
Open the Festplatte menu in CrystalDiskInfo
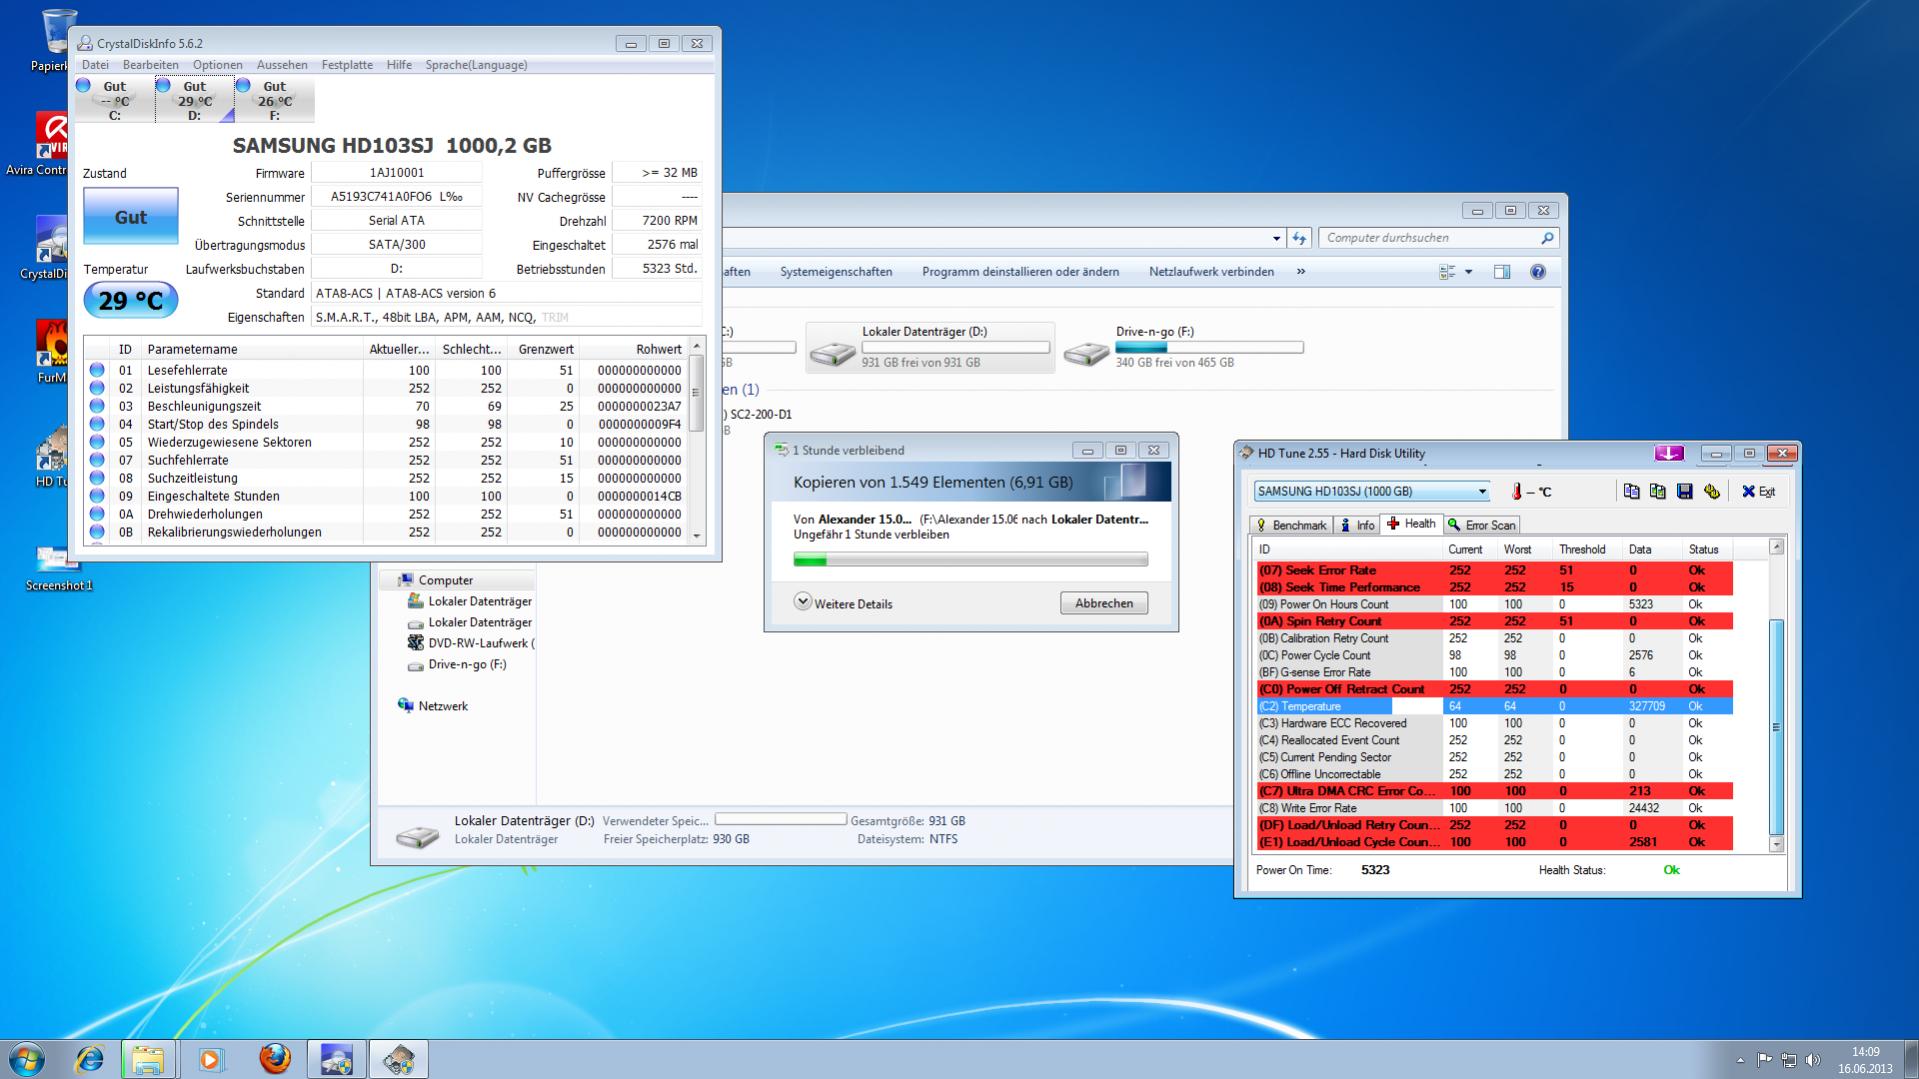(347, 65)
